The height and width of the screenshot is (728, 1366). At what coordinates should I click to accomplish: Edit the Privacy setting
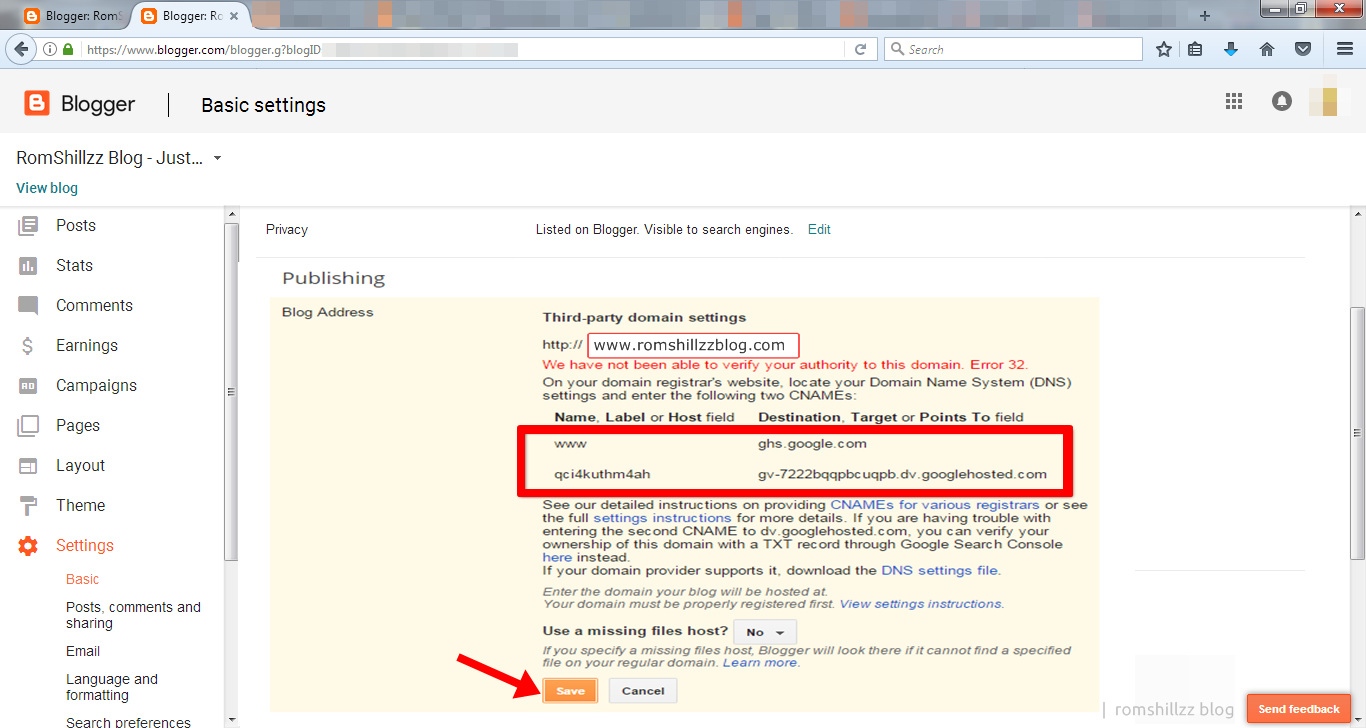819,229
